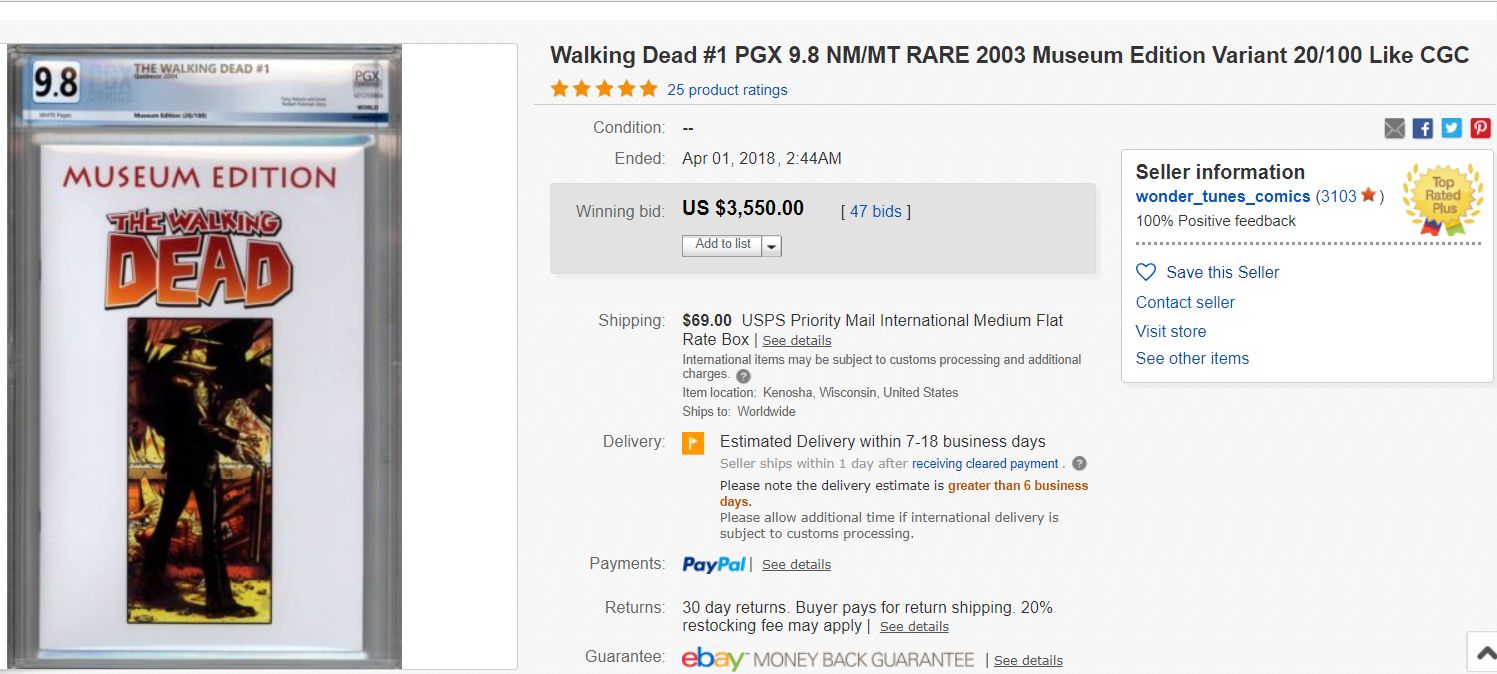
Task: Share listing on Twitter
Action: click(1452, 128)
